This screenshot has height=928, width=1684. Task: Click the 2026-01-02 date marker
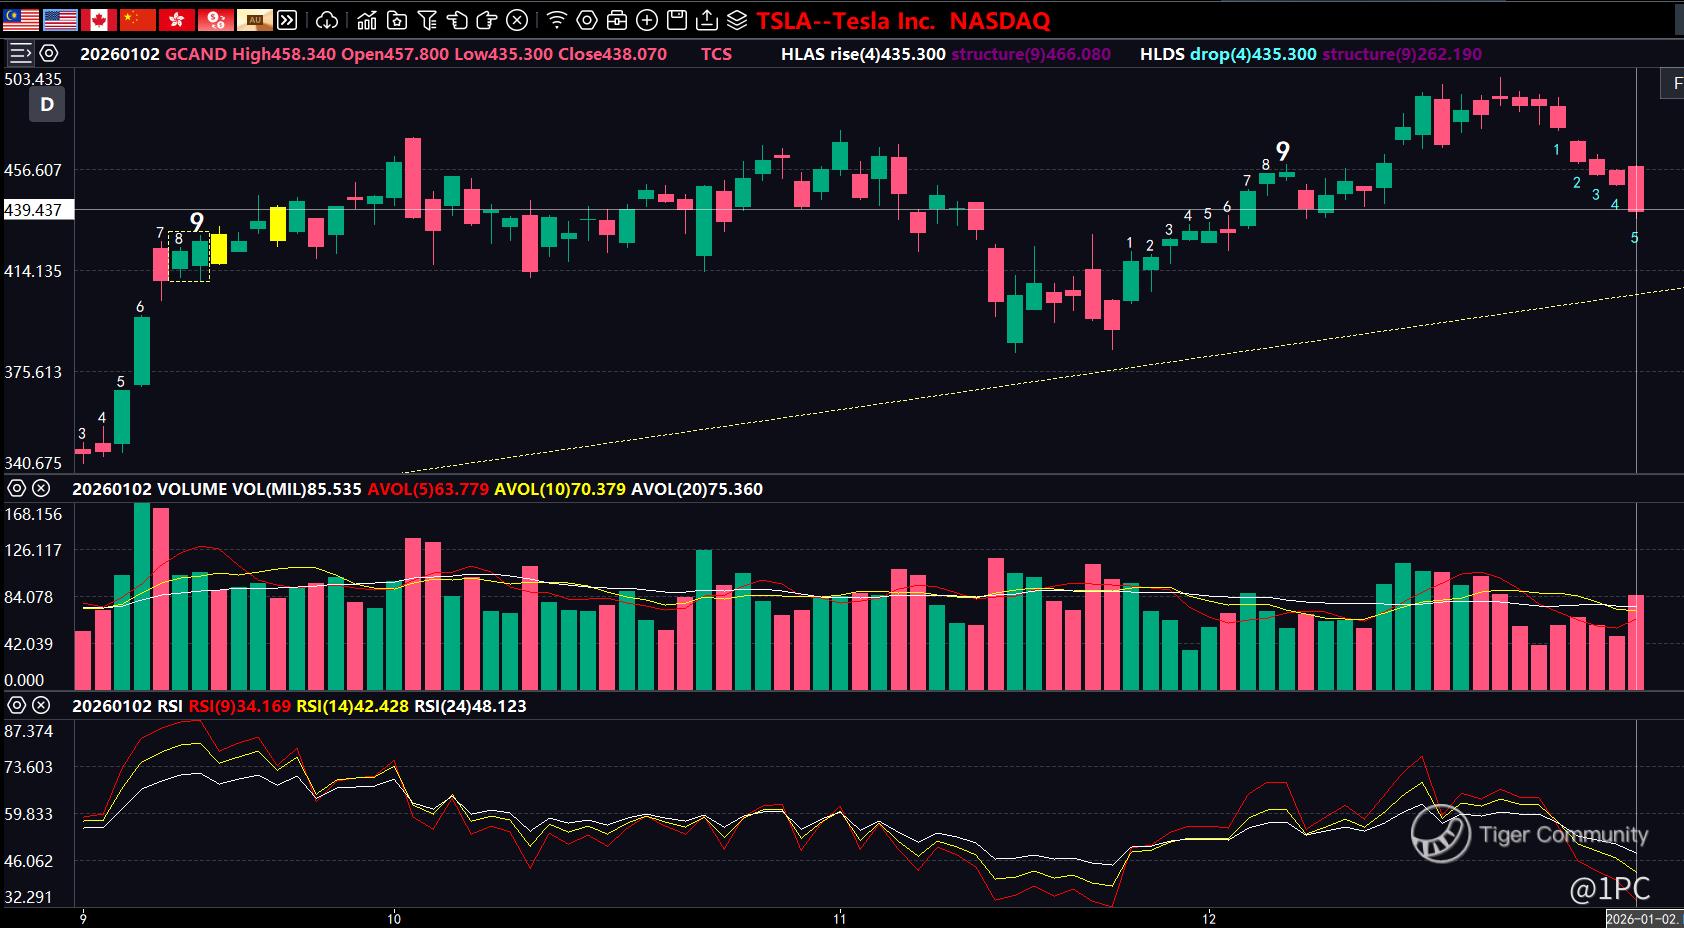[x=1643, y=918]
